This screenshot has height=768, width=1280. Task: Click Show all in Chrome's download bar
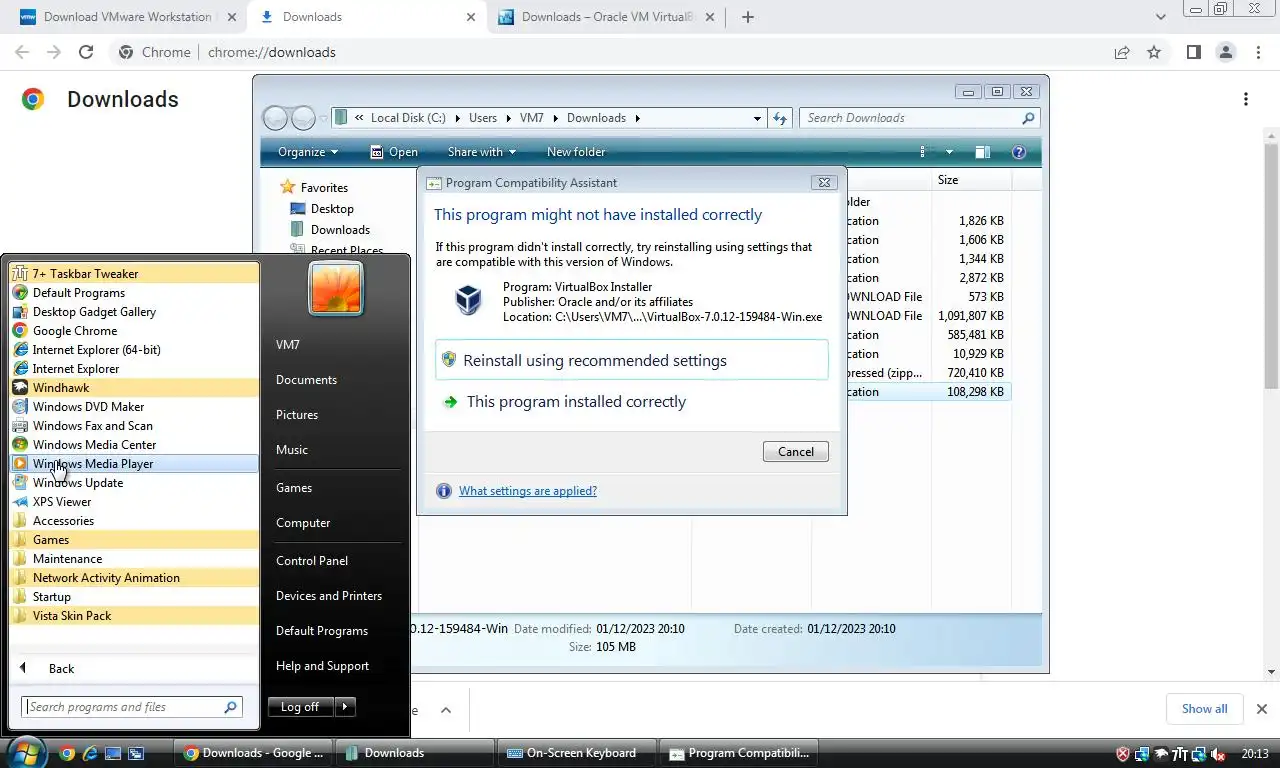click(1204, 709)
